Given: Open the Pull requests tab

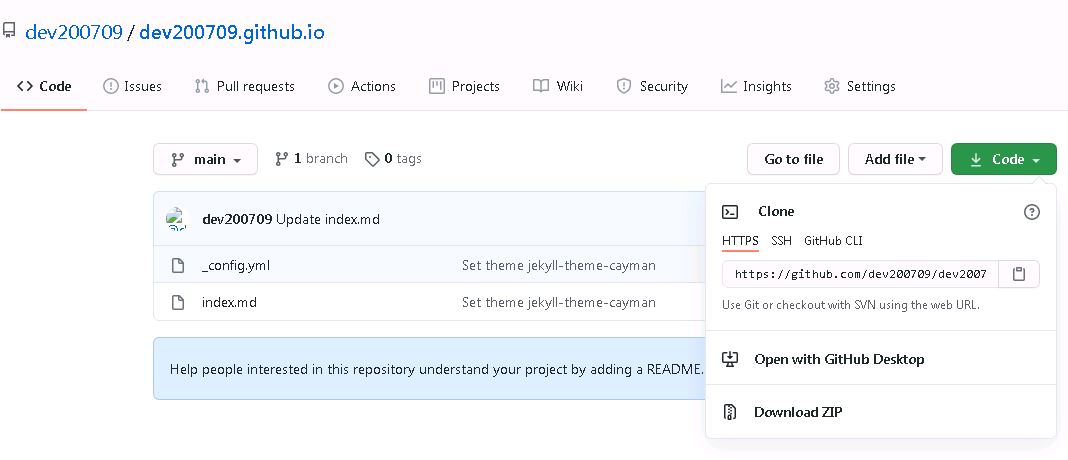Looking at the screenshot, I should tap(245, 87).
